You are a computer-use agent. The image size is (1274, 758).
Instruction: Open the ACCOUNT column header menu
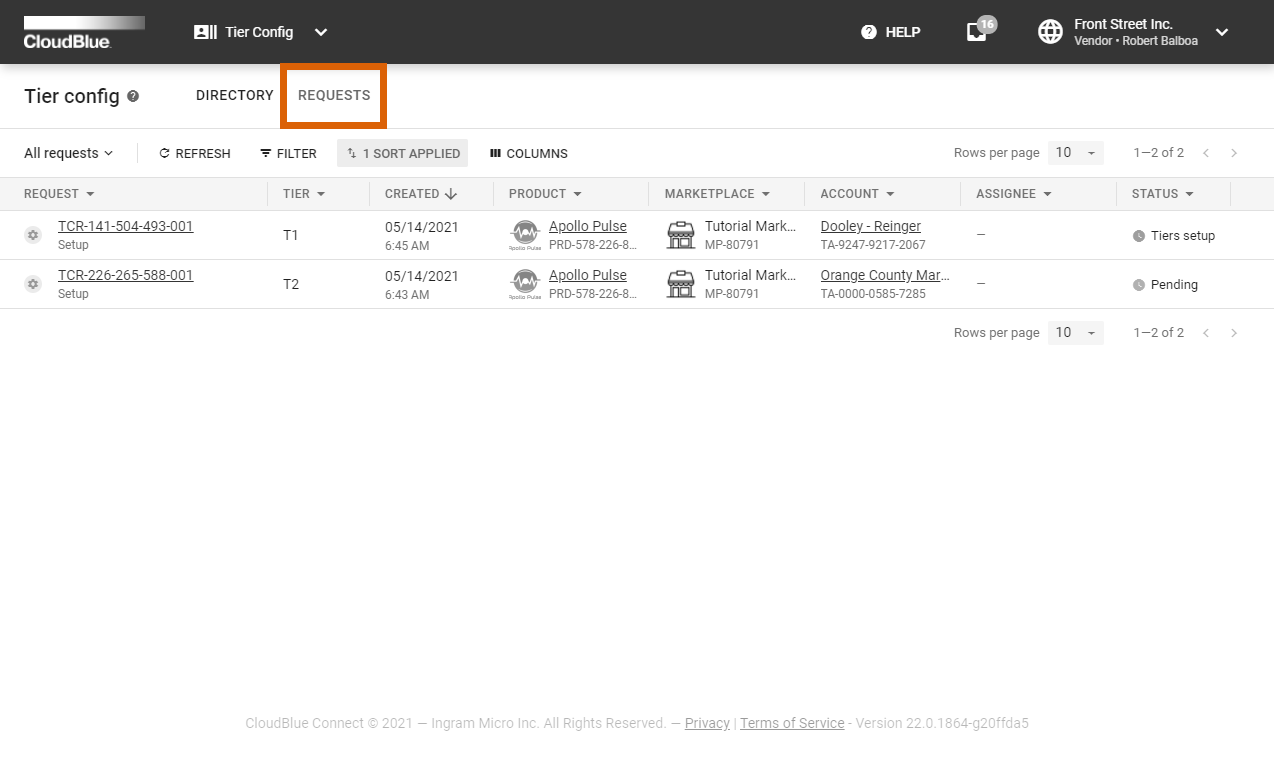858,194
